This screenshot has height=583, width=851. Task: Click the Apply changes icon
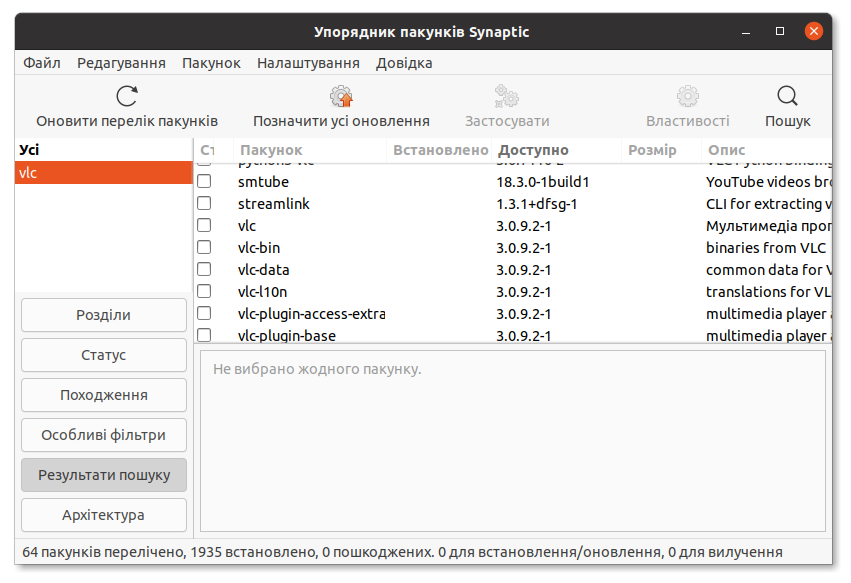coord(506,95)
